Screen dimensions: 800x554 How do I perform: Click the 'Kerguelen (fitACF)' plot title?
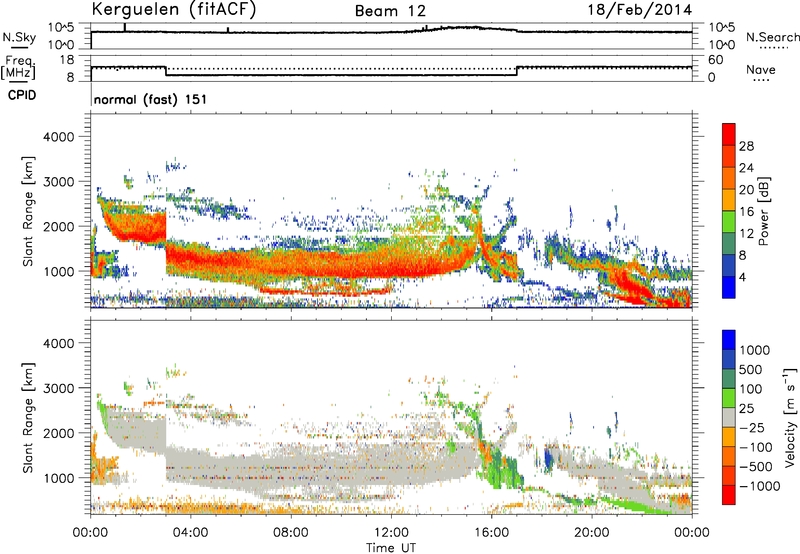(173, 10)
